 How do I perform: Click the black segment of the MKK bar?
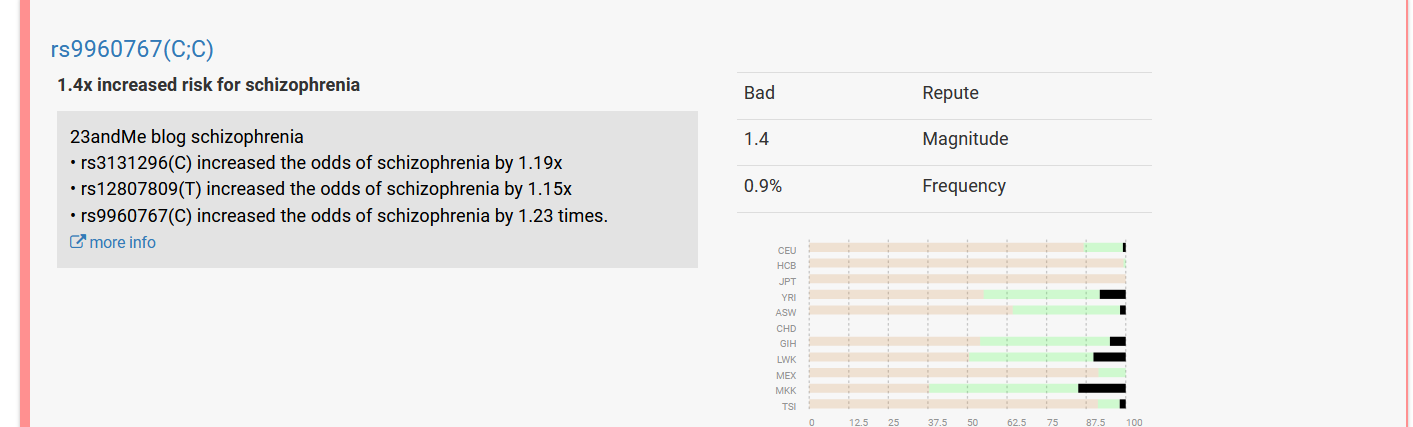1102,389
